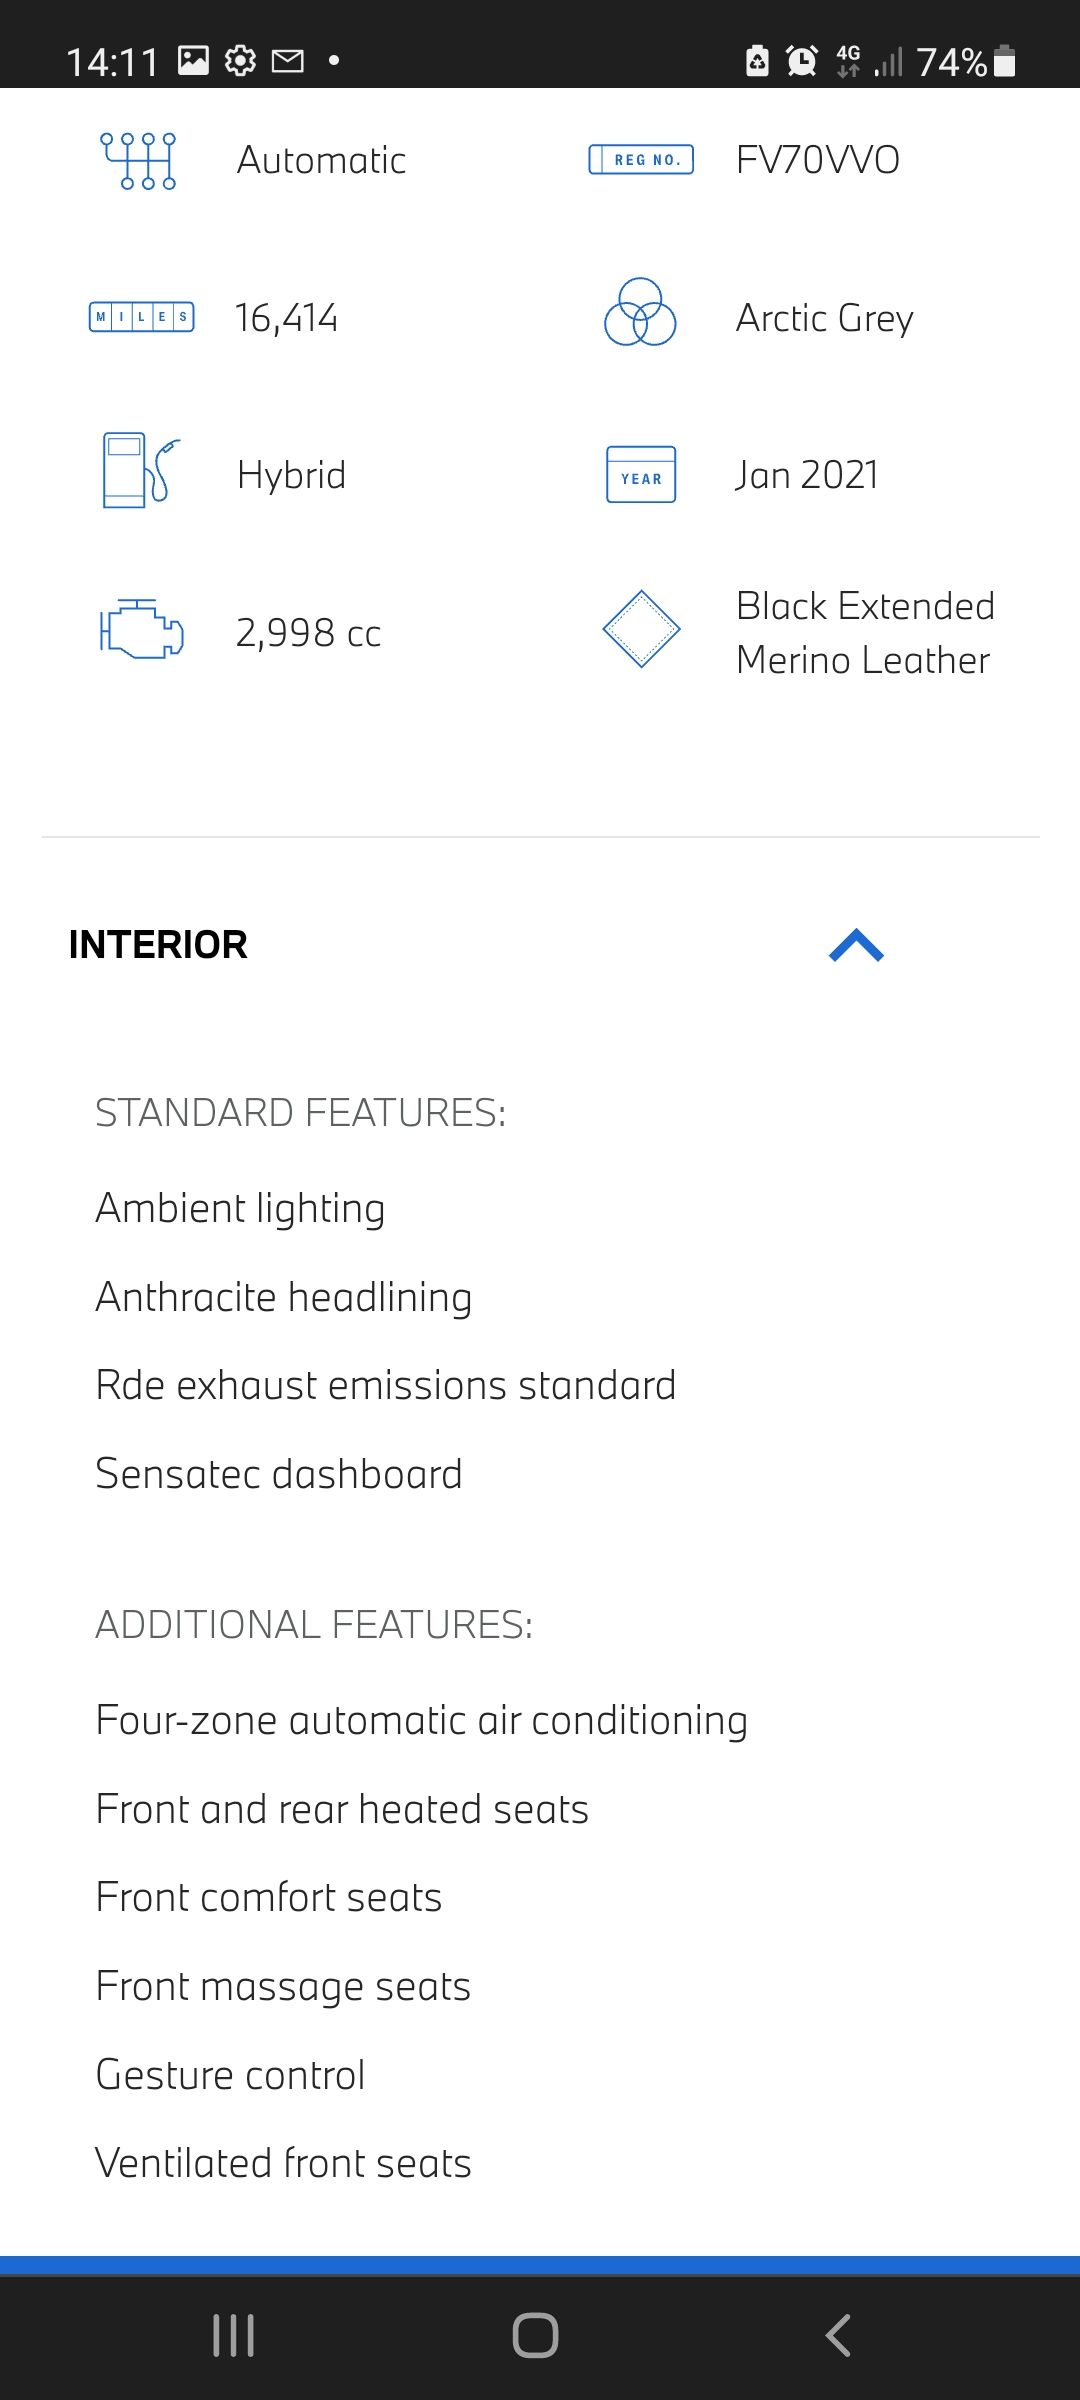1080x2400 pixels.
Task: Collapse the Interior section chevron
Action: tap(856, 945)
